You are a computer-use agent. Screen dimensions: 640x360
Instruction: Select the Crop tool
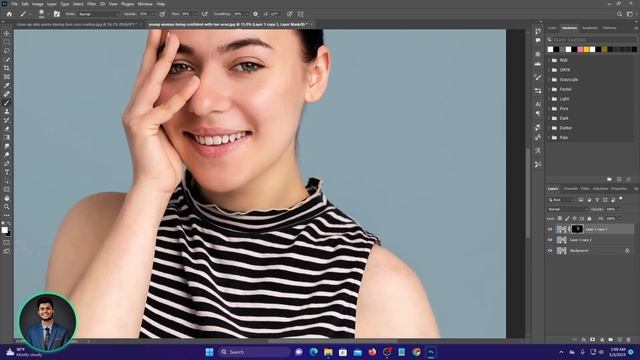7,68
